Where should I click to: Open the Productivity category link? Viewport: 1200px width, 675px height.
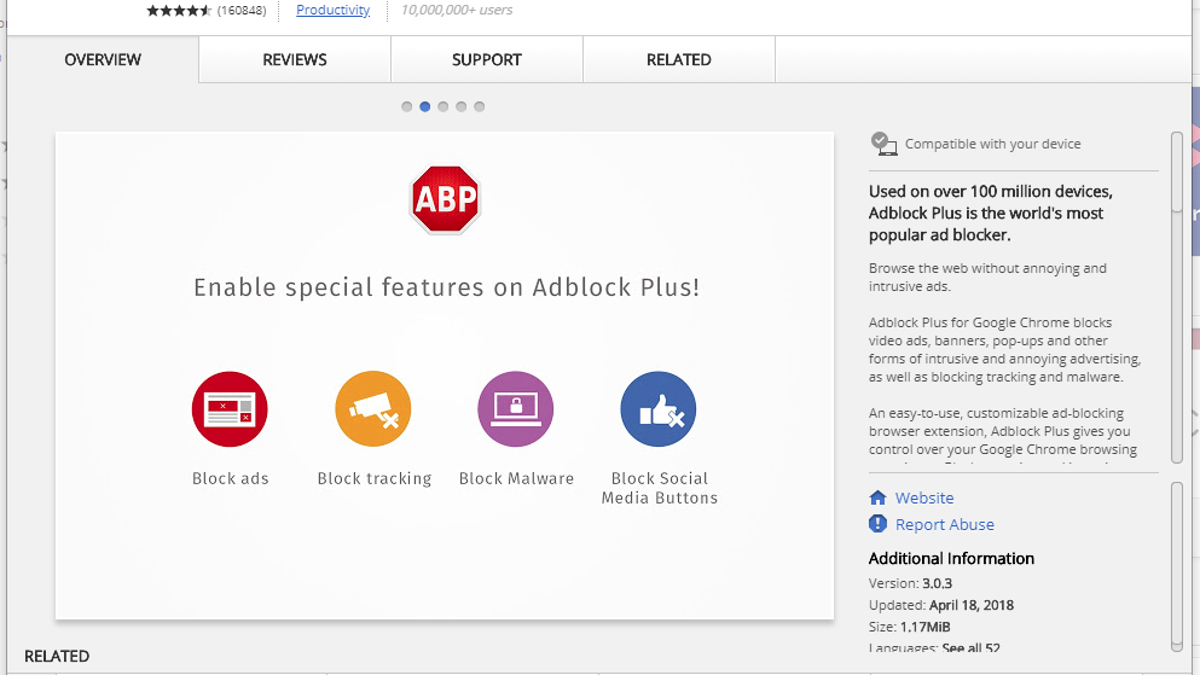tap(333, 10)
